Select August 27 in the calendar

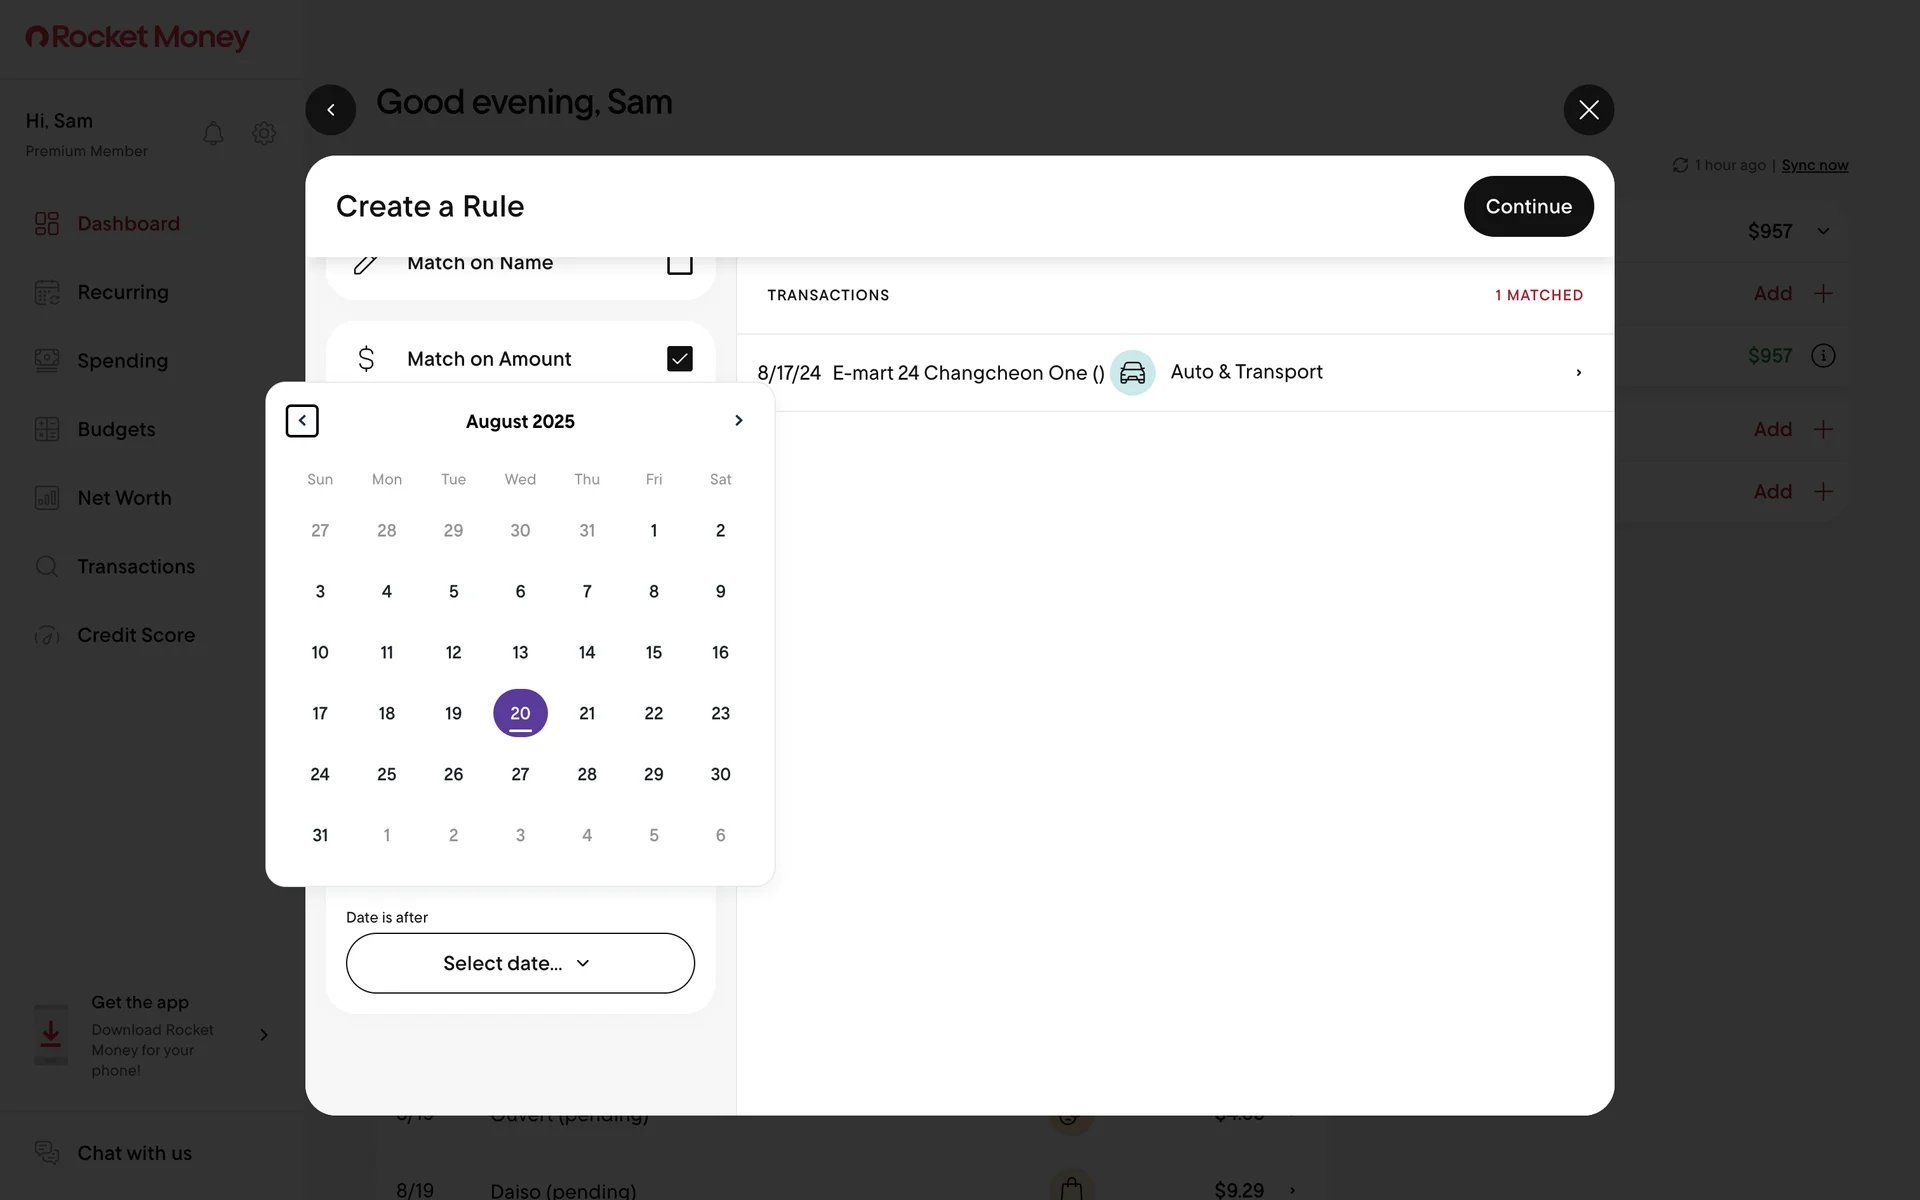[520, 774]
